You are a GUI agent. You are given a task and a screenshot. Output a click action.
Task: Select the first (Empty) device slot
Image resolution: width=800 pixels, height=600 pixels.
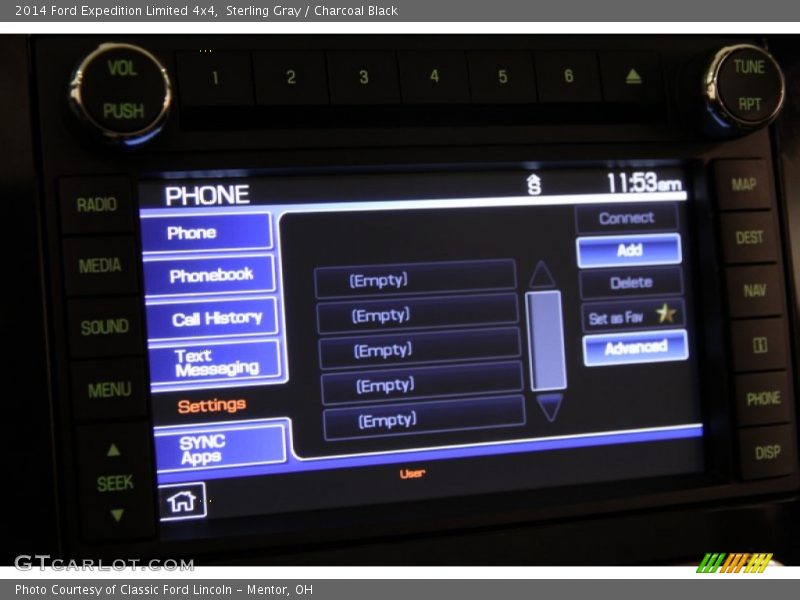coord(415,279)
